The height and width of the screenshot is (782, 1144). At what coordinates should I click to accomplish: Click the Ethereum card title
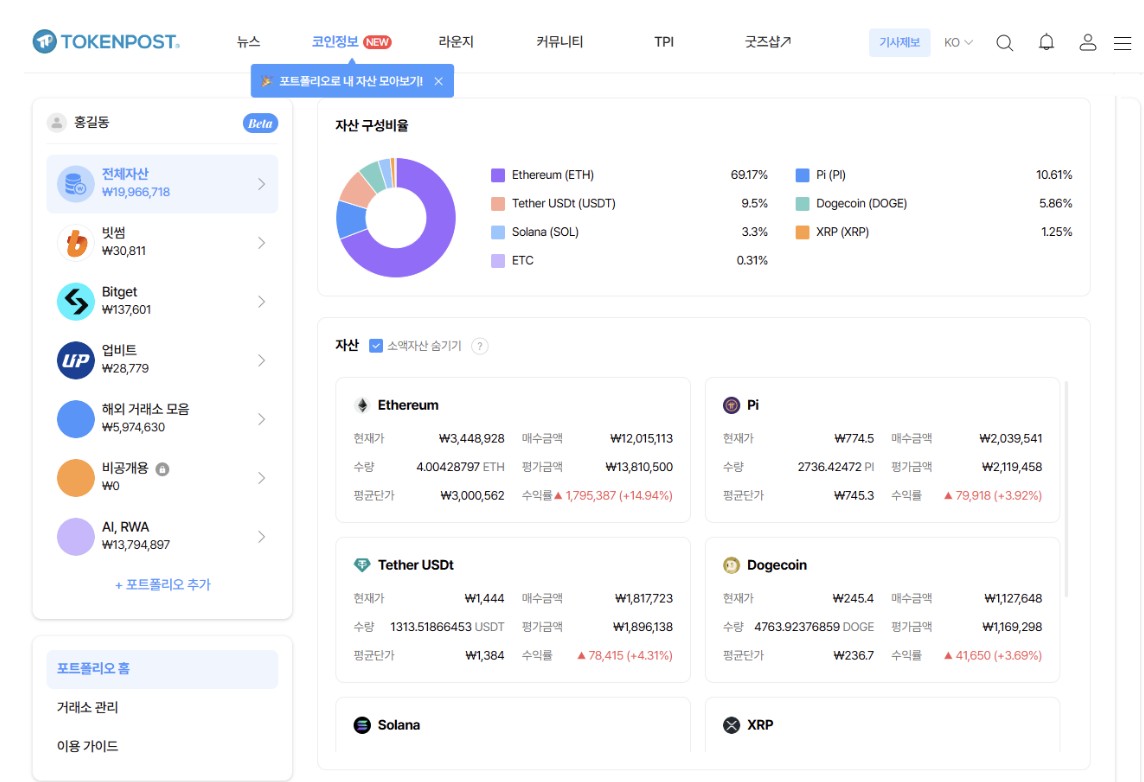tap(408, 405)
